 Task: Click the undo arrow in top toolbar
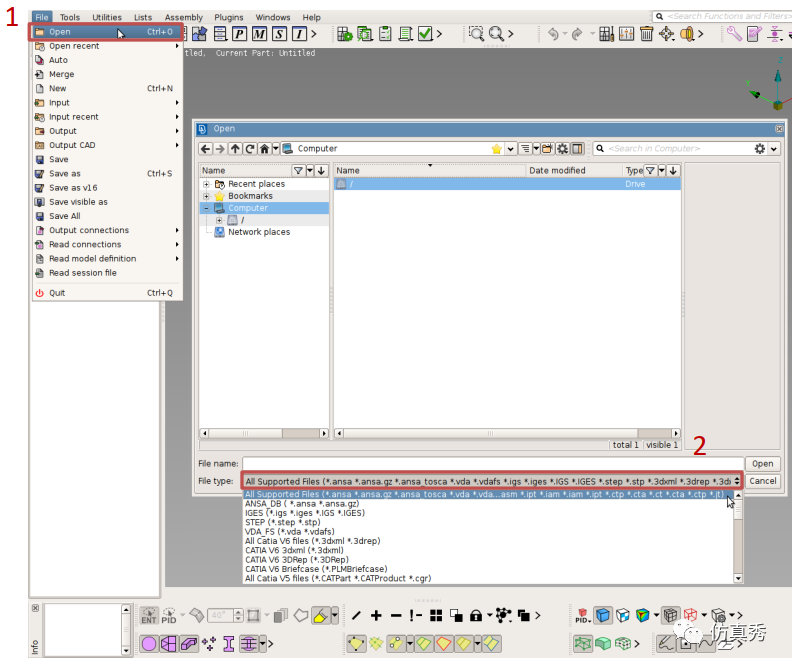554,34
